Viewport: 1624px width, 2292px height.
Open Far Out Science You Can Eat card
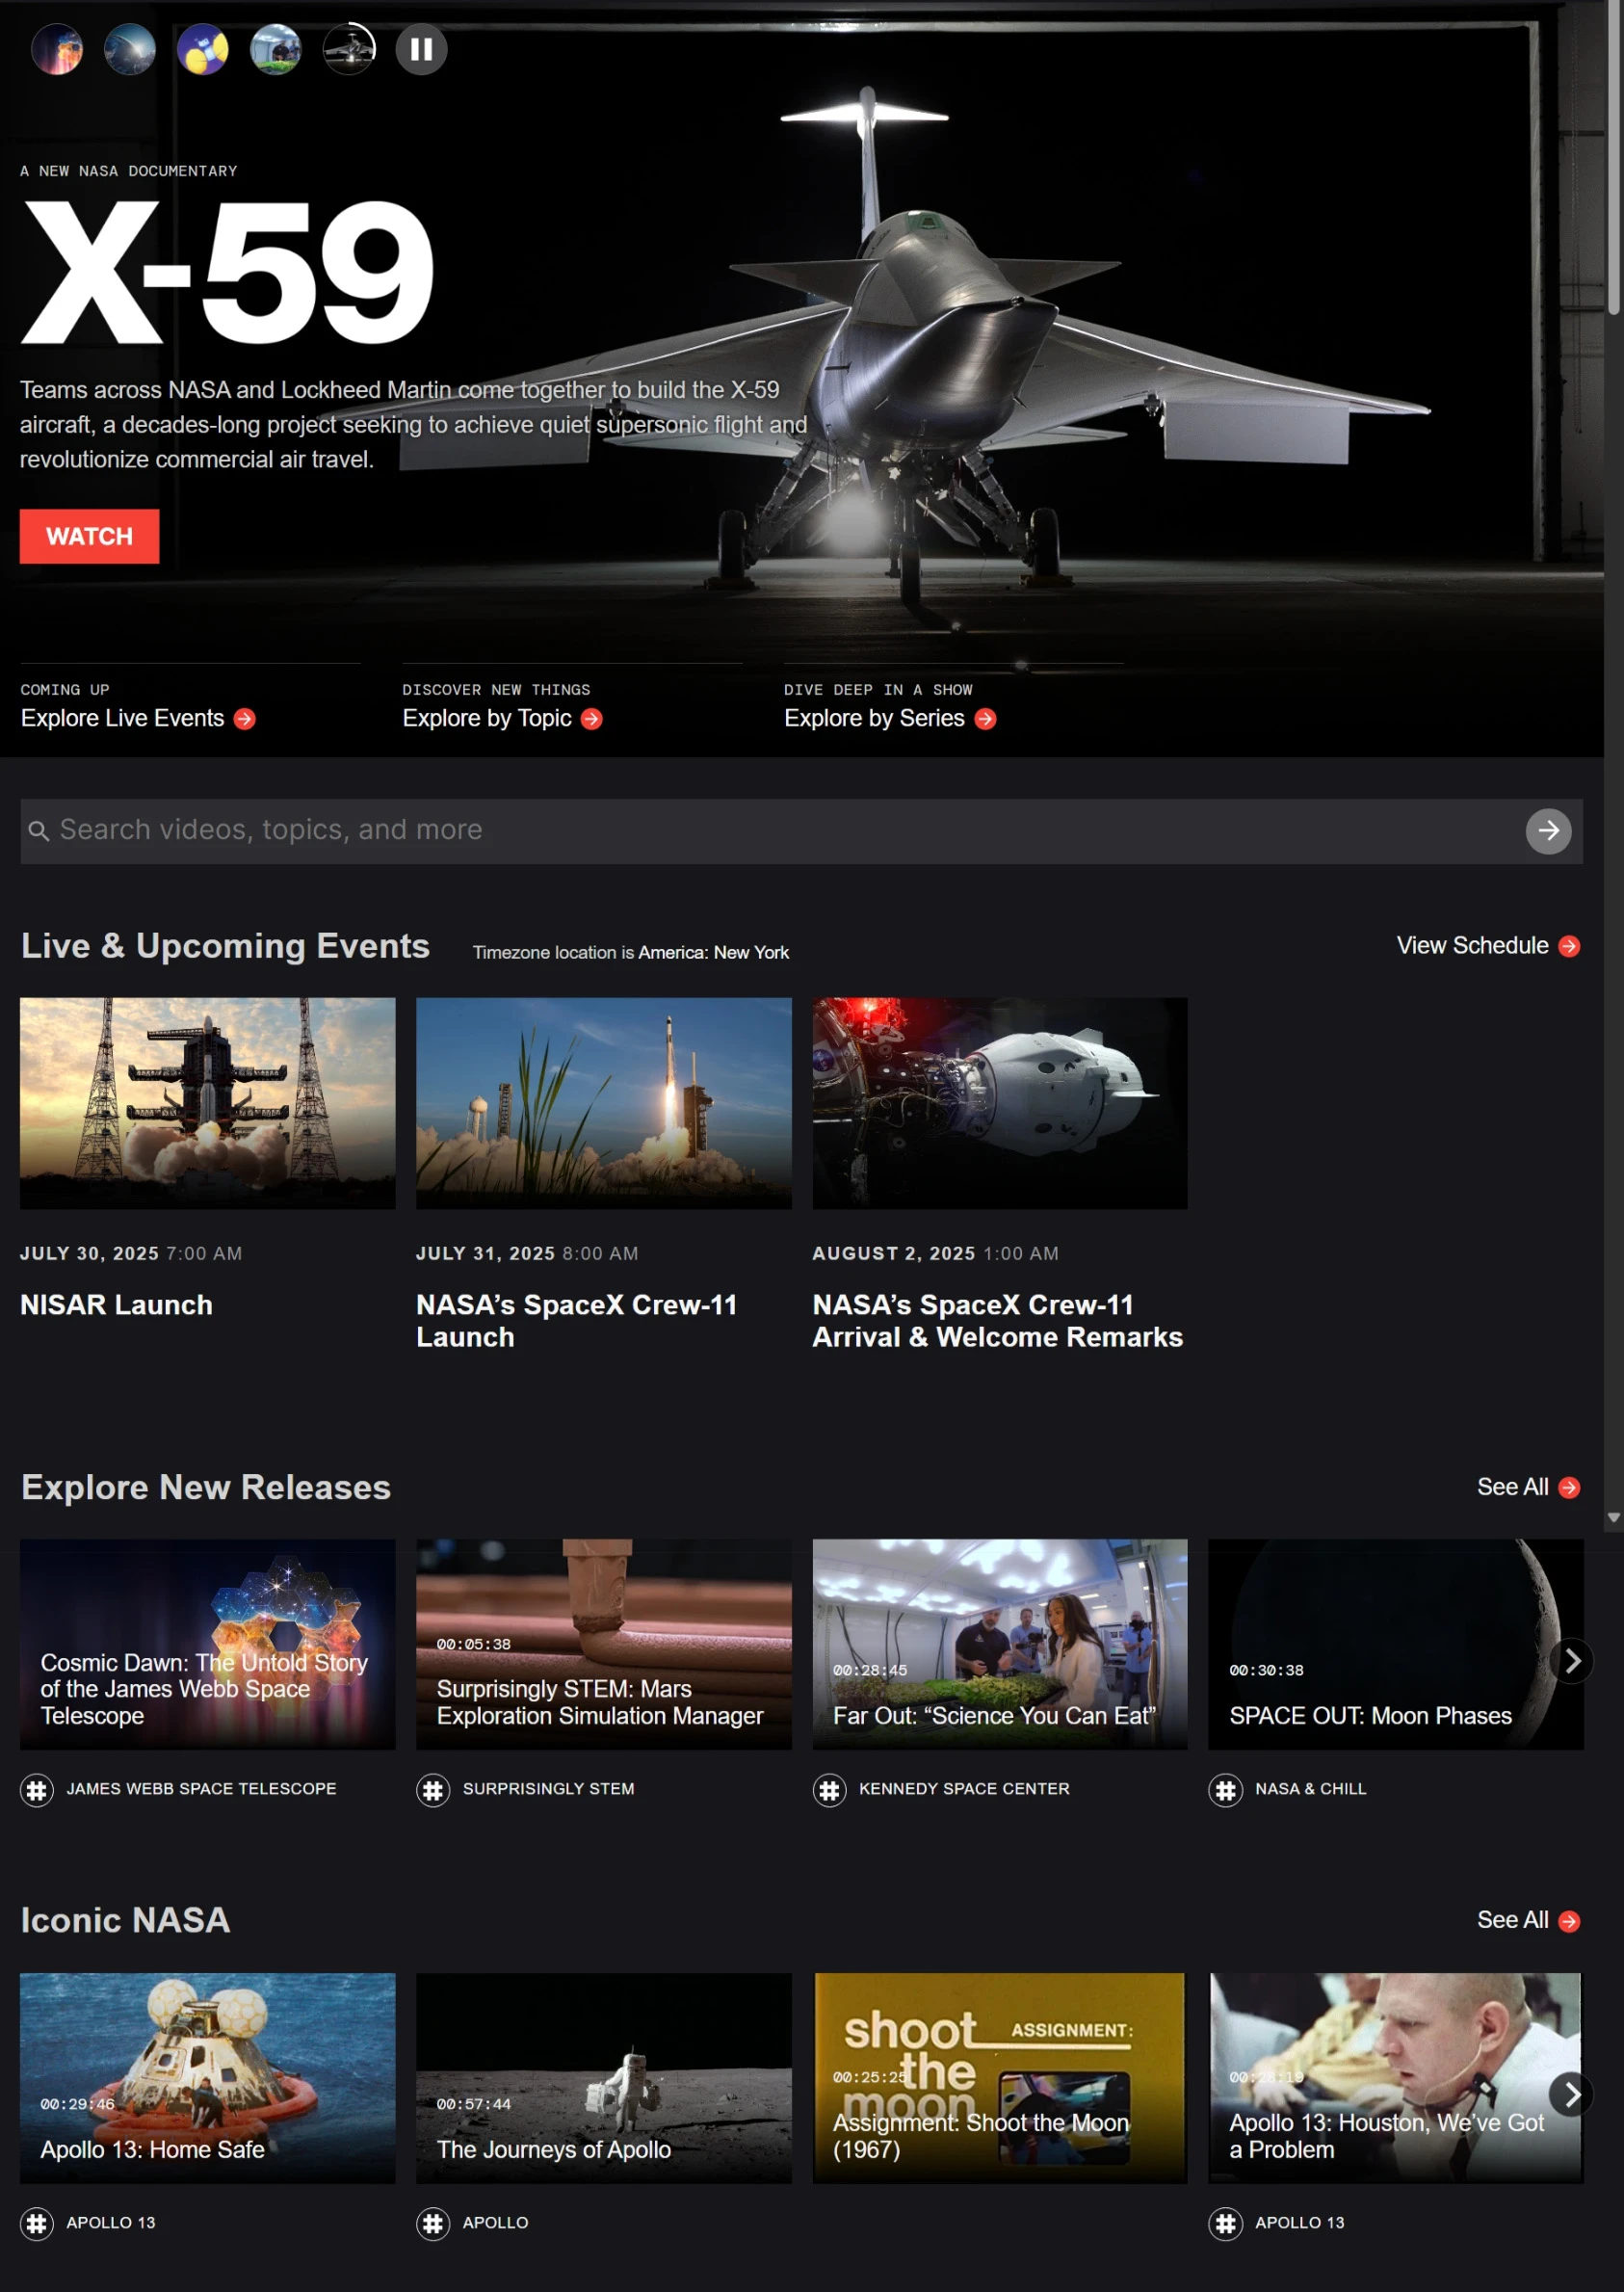click(1000, 1644)
